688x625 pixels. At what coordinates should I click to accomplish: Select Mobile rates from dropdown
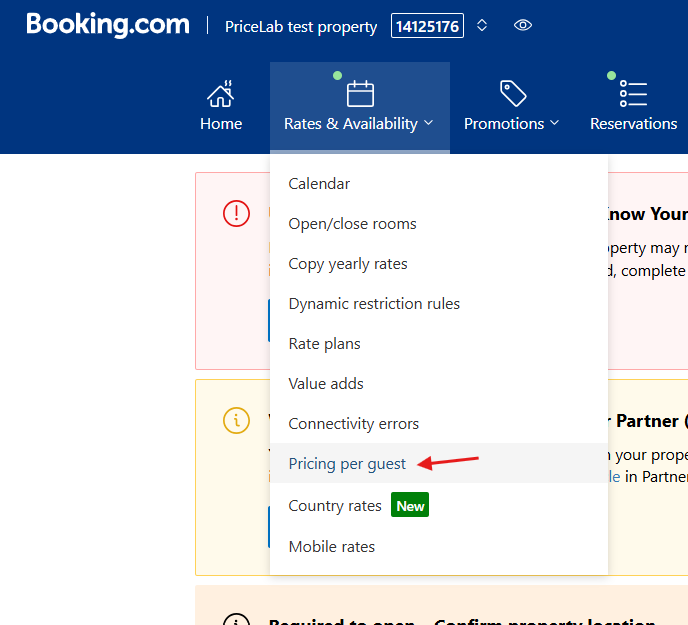click(439, 547)
